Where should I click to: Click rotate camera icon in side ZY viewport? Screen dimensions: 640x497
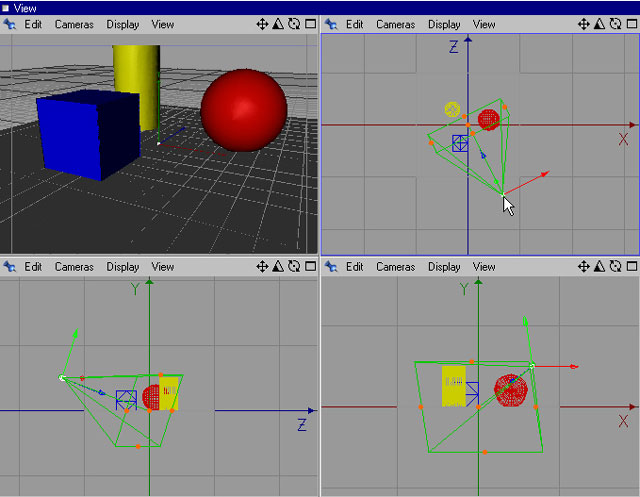click(x=294, y=266)
